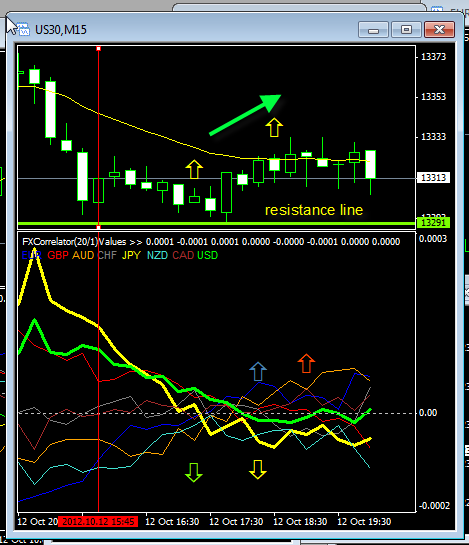This screenshot has height=545, width=469.
Task: Click the CHF legend label
Action: 107,255
